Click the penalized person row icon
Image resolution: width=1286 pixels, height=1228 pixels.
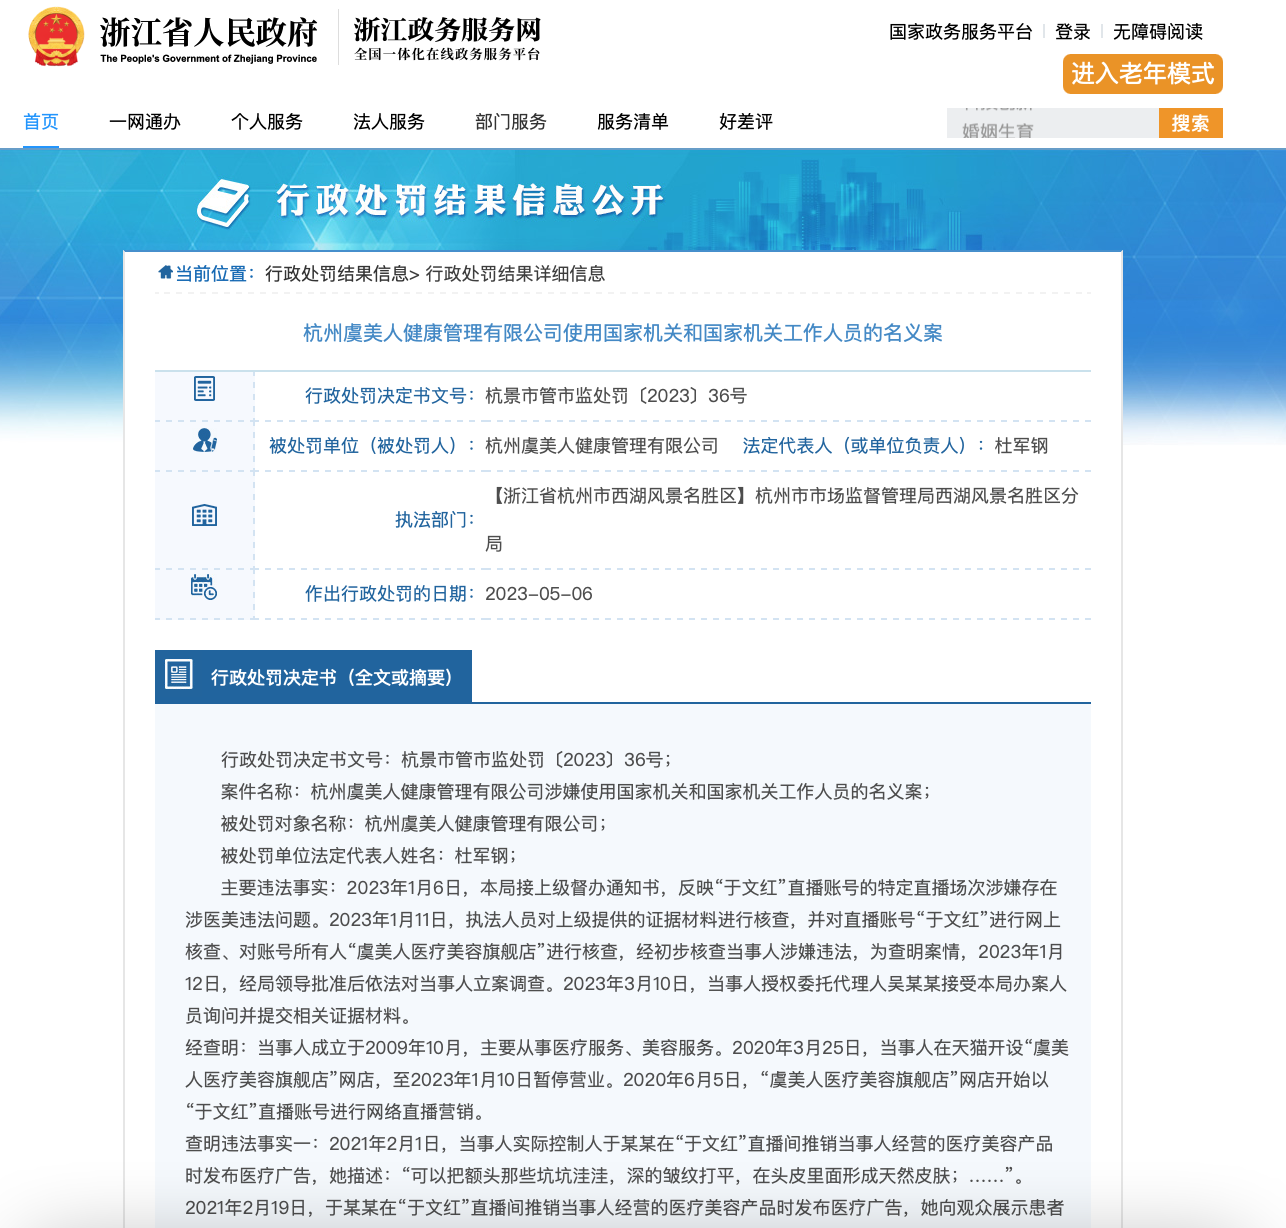[x=204, y=440]
